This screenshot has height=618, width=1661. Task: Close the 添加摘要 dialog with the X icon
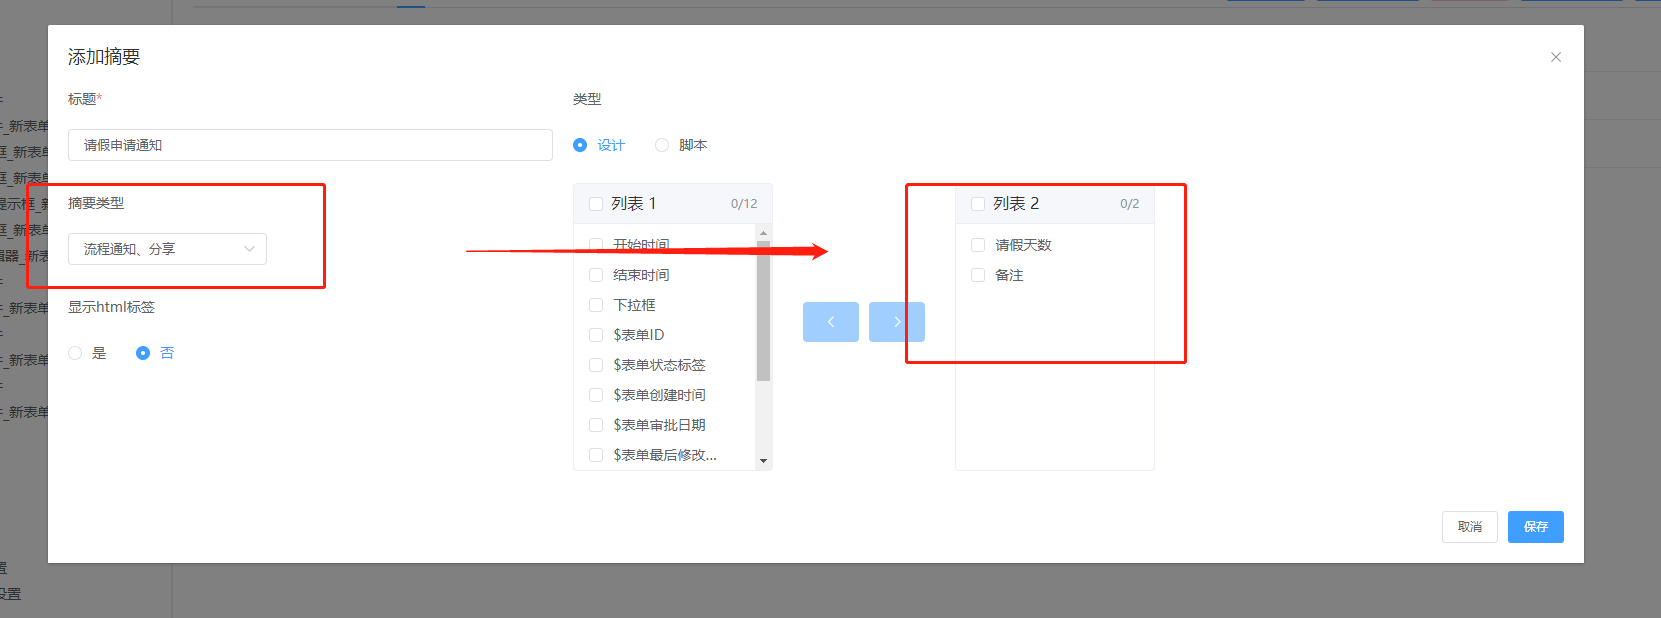point(1555,57)
